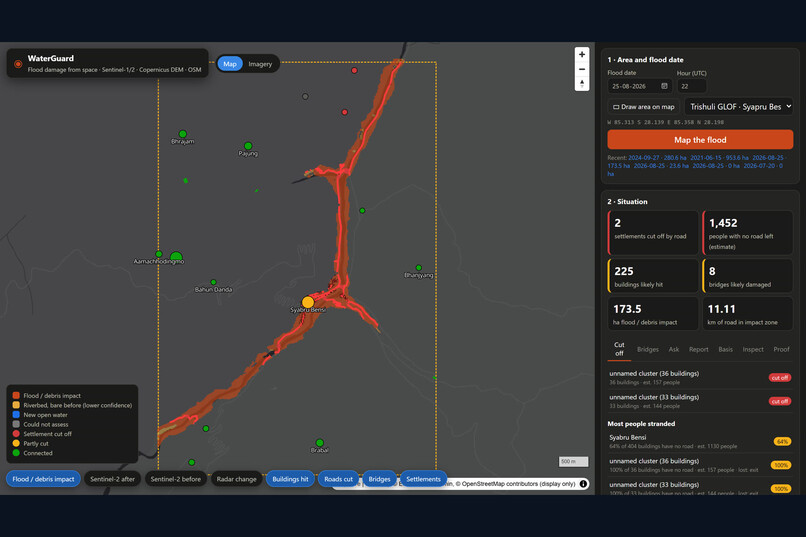Click the Flood date input field

(x=639, y=86)
